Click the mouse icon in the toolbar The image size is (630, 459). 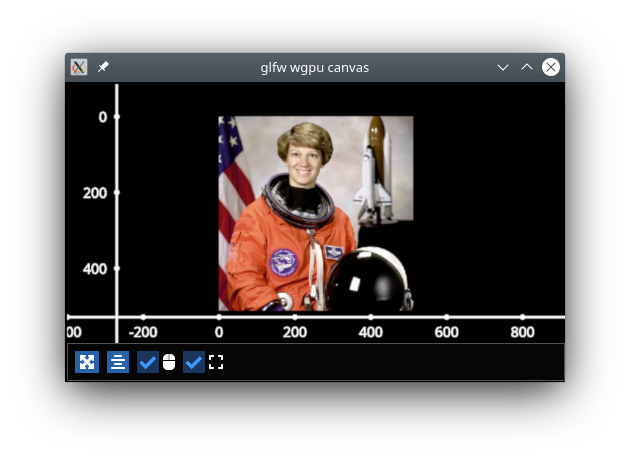coord(169,362)
